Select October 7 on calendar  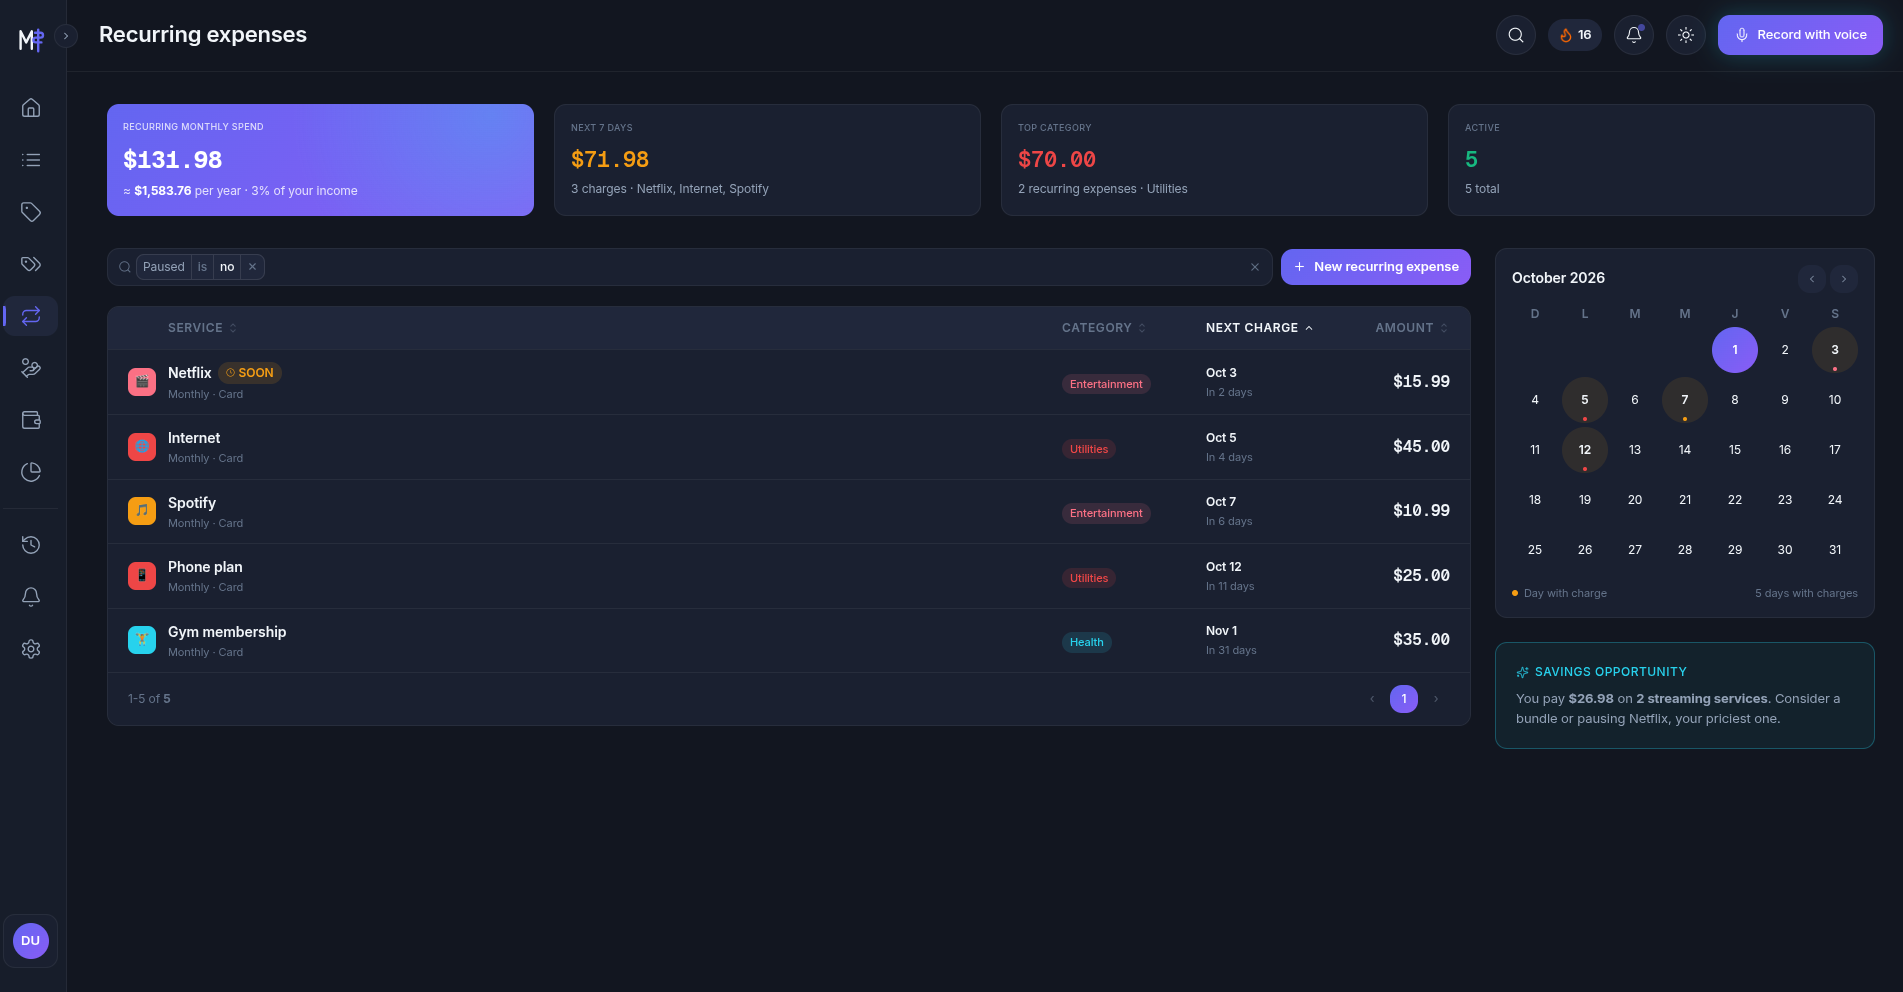(1685, 400)
